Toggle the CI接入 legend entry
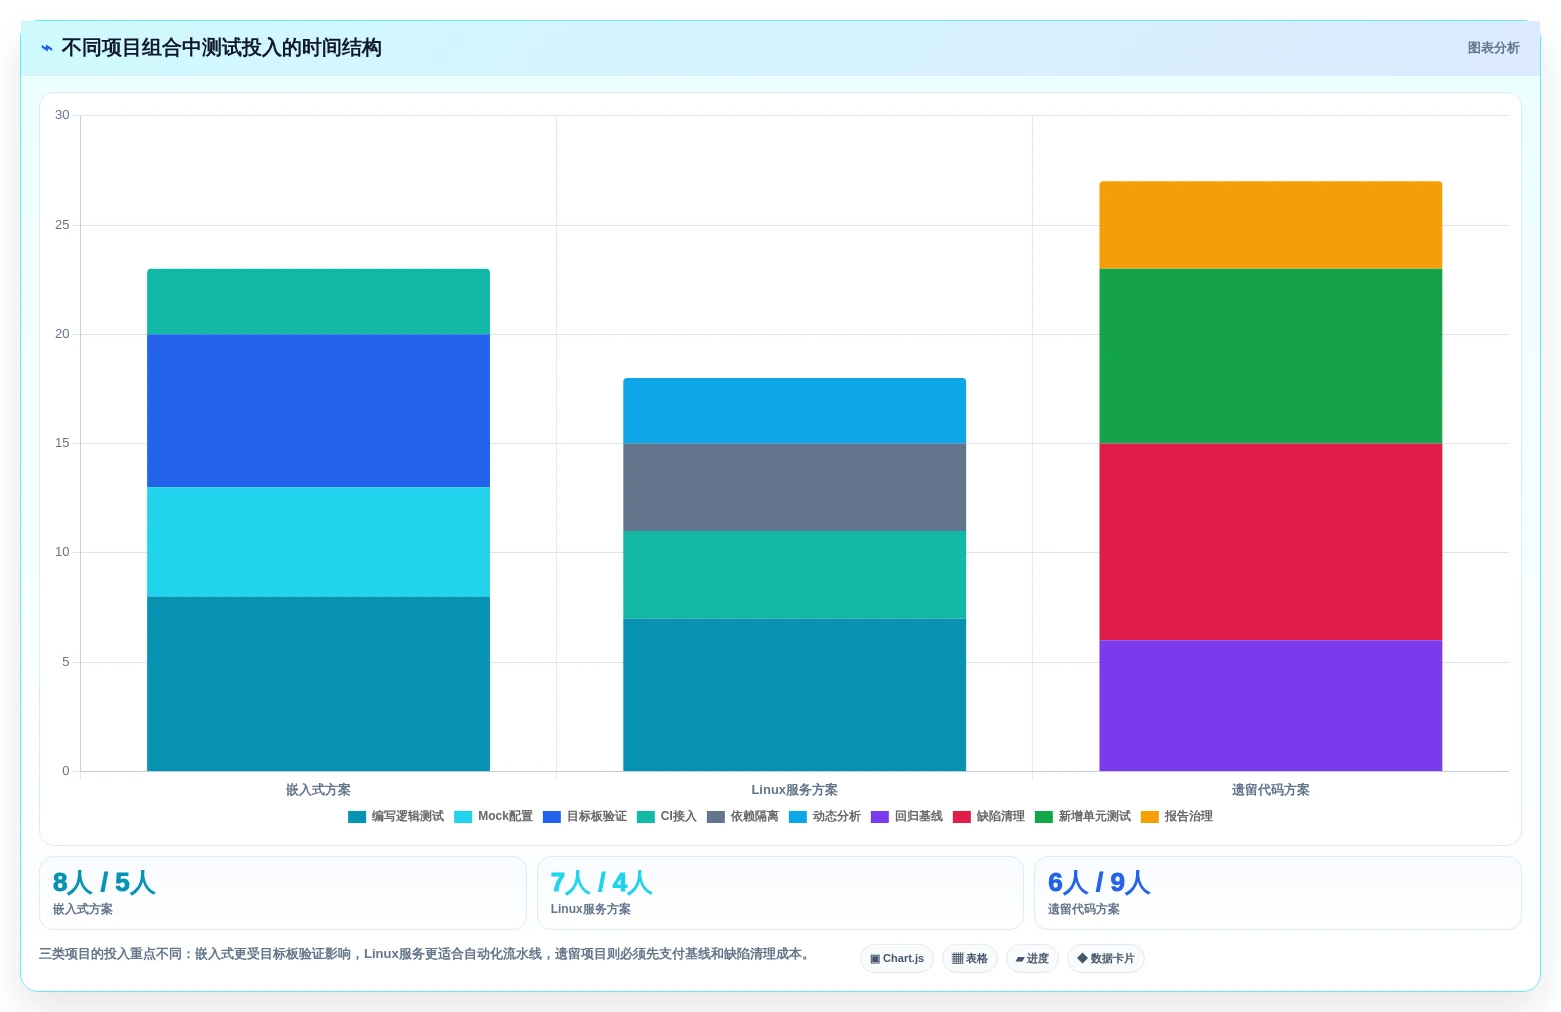This screenshot has height=1012, width=1561. pyautogui.click(x=667, y=817)
